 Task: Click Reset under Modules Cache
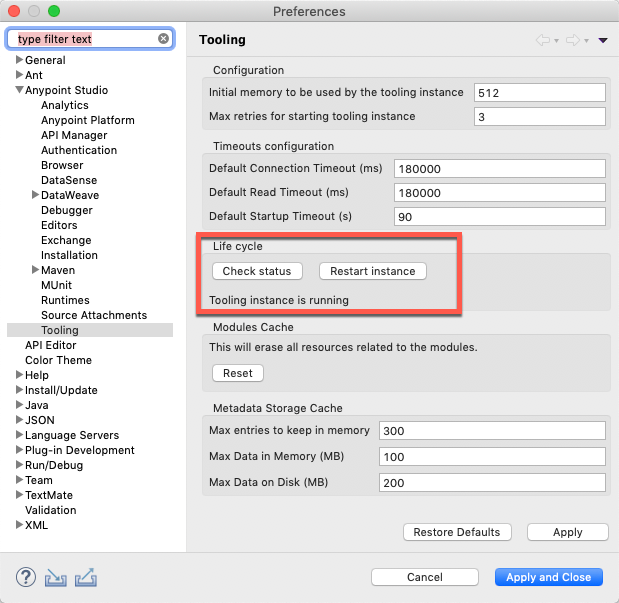click(x=237, y=373)
